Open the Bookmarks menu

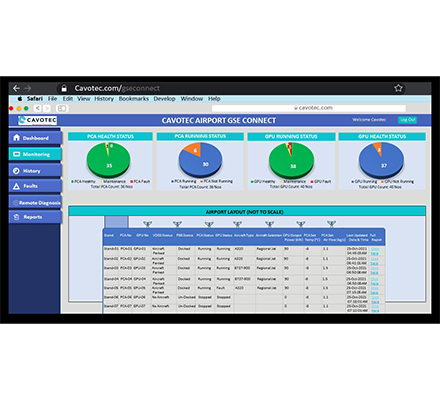pos(134,99)
